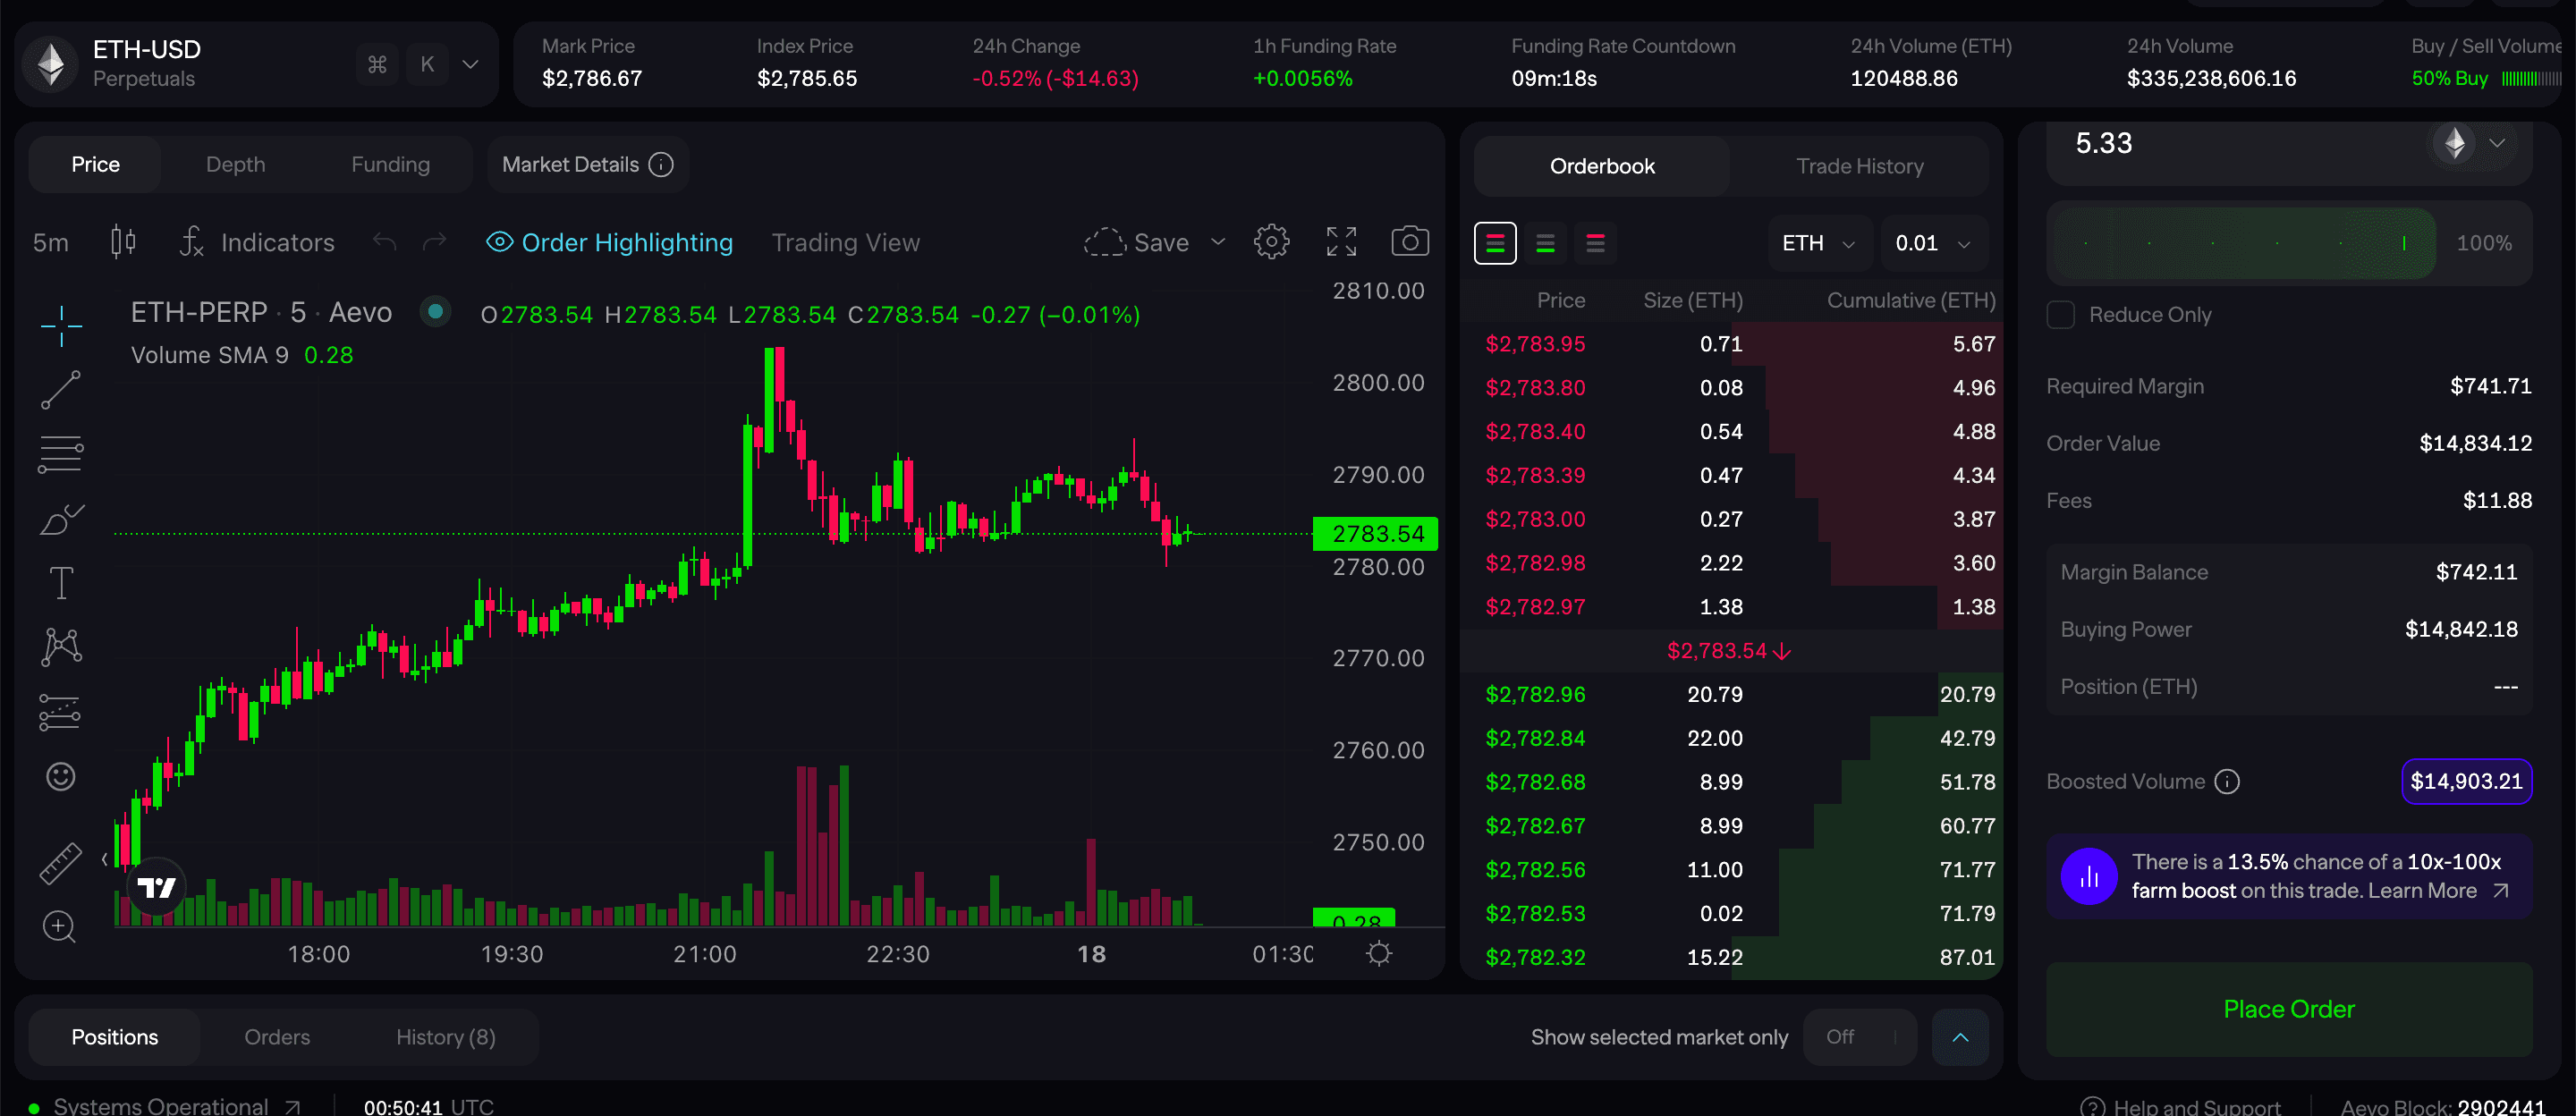2576x1116 pixels.
Task: Open the Orders tab
Action: coord(277,1037)
